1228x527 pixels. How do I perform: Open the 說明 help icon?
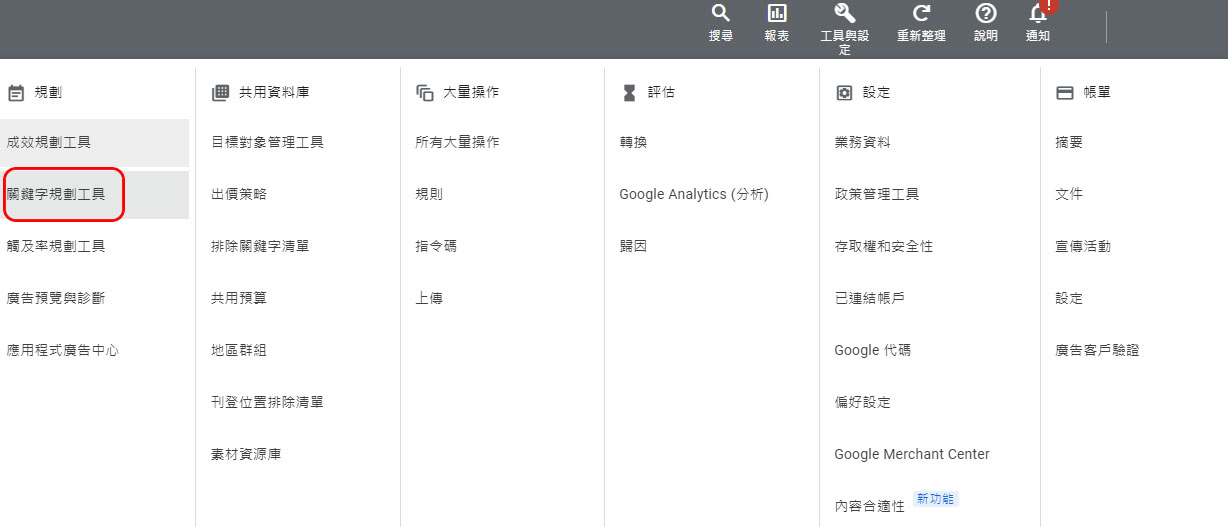[986, 14]
